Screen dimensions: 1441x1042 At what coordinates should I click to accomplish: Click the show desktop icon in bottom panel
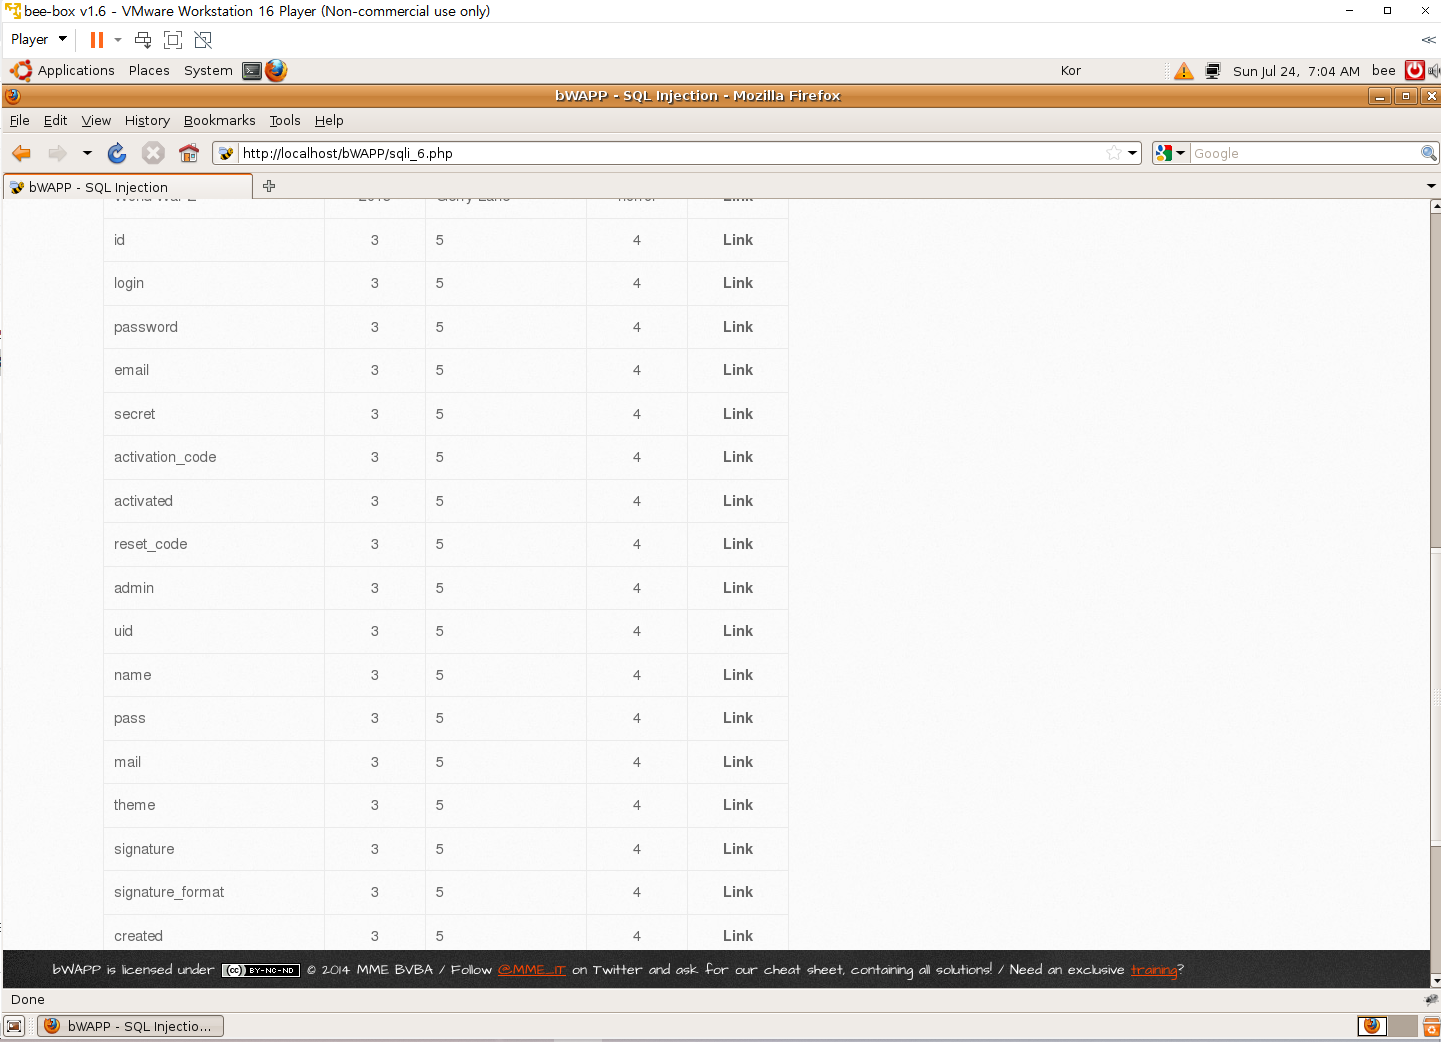click(14, 1026)
